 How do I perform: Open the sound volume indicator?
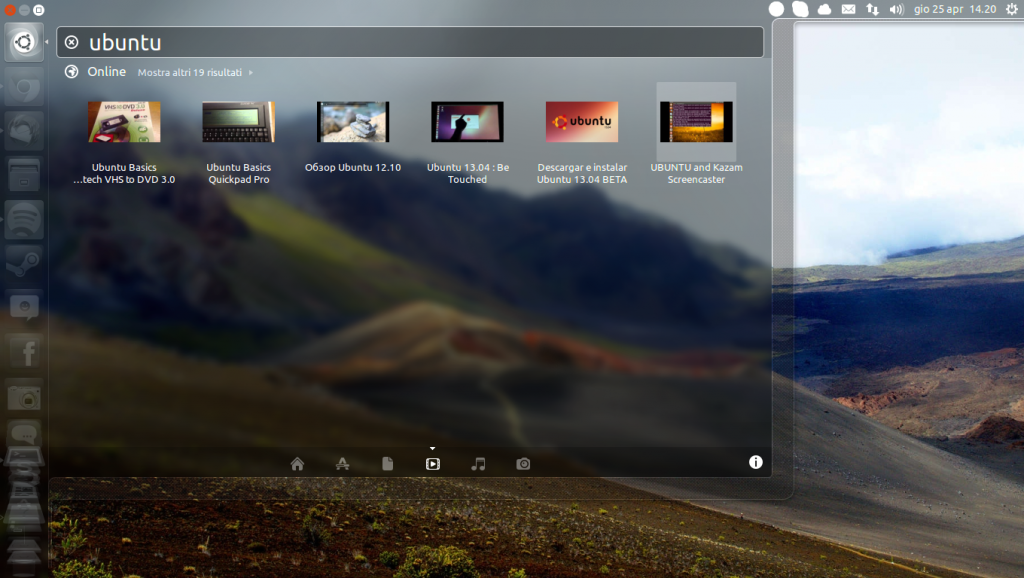(x=897, y=9)
